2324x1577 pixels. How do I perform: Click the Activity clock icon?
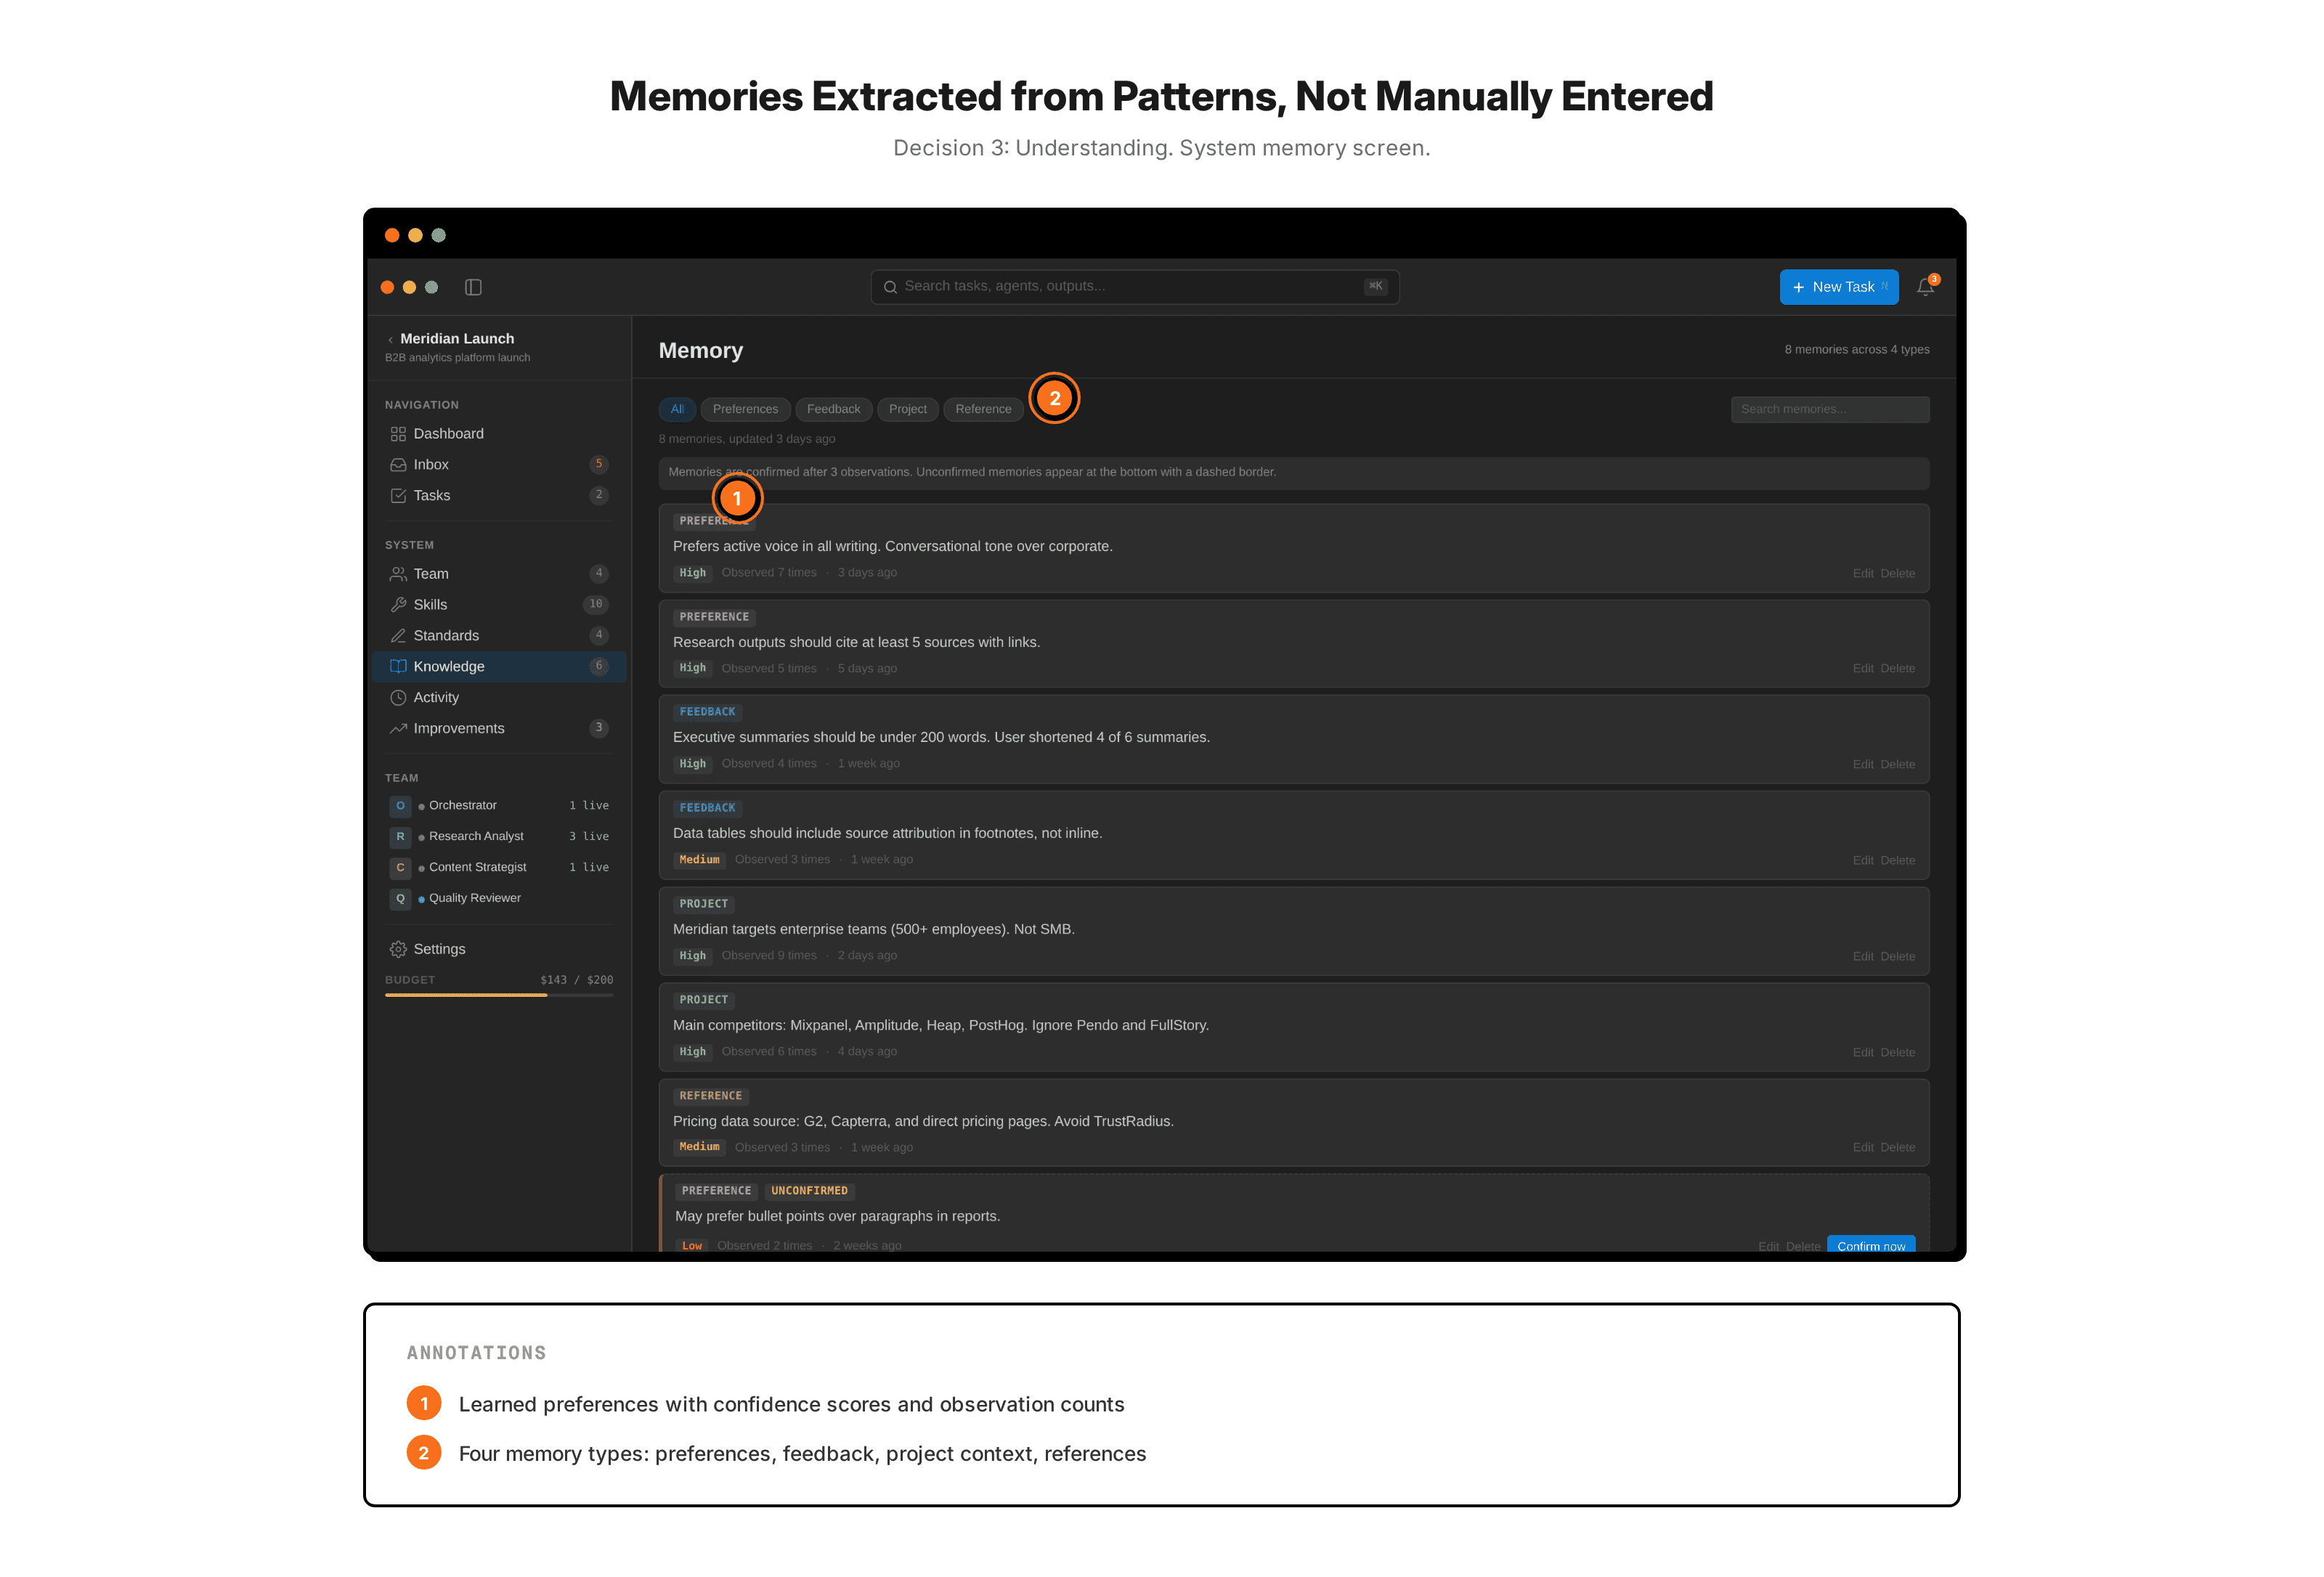[398, 698]
